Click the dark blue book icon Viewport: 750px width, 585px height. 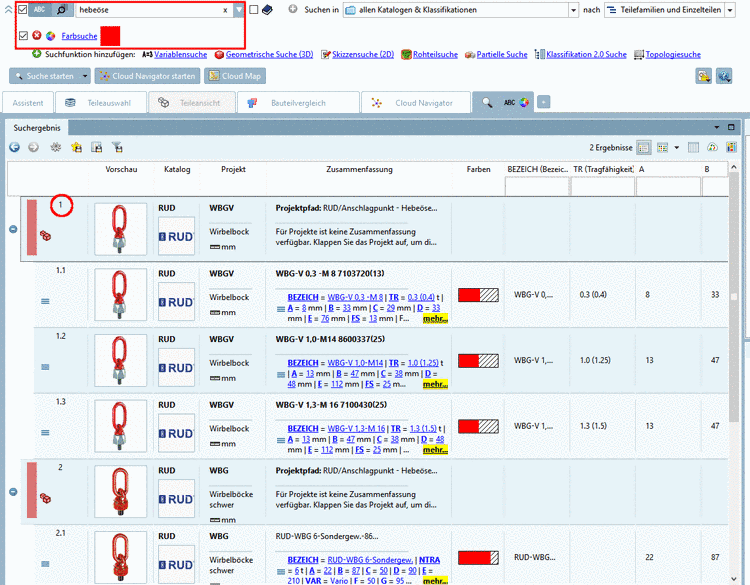[267, 10]
